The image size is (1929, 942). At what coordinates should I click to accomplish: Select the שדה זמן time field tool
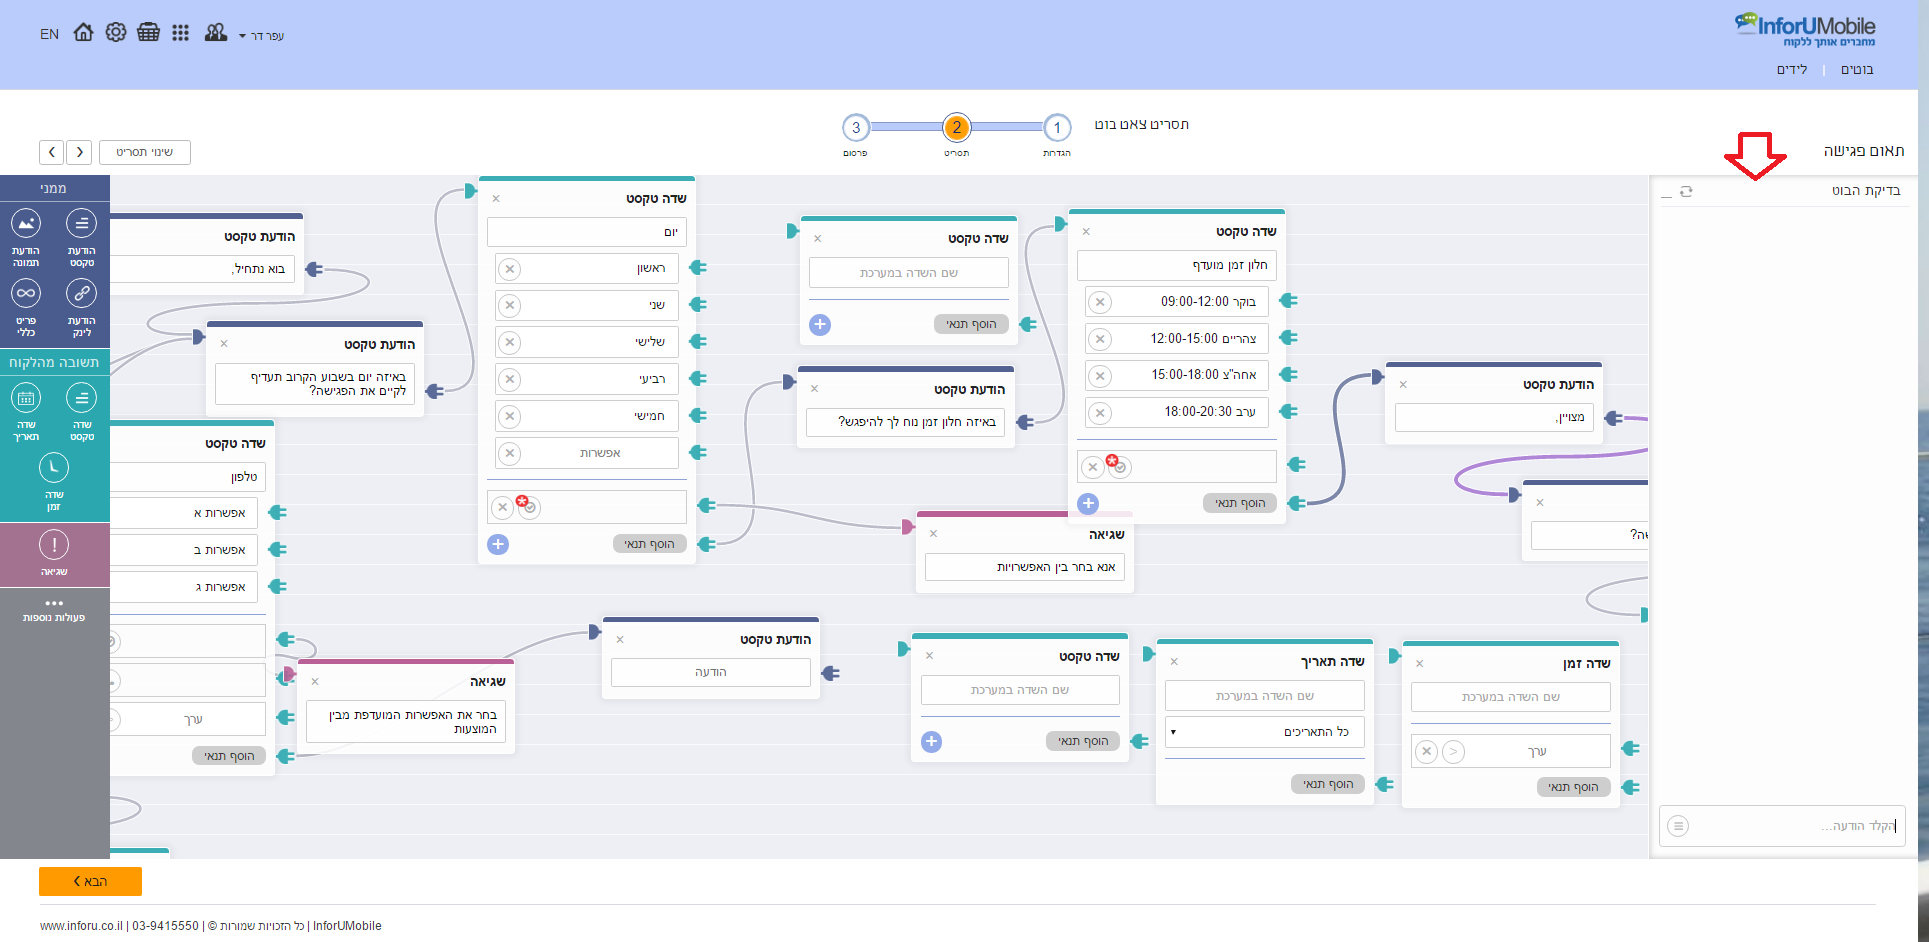54,482
